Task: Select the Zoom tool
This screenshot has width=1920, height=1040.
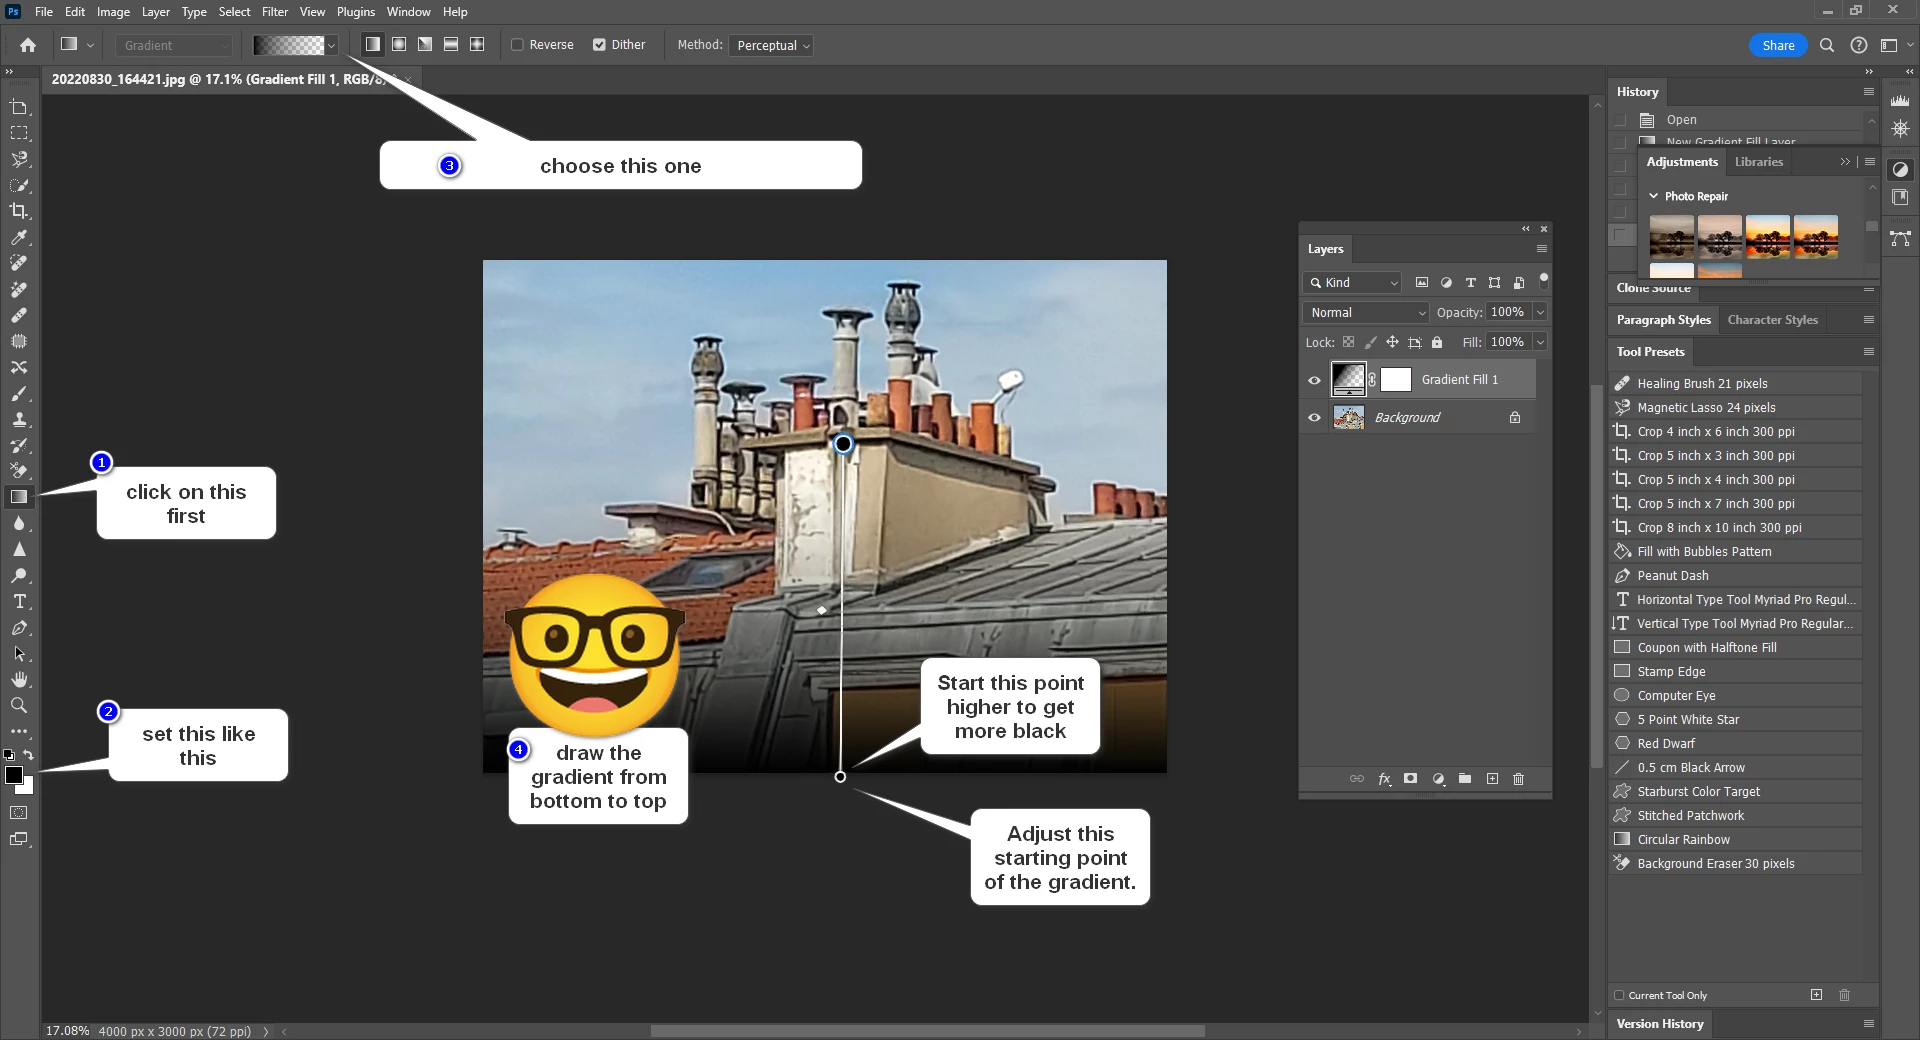Action: coord(19,706)
